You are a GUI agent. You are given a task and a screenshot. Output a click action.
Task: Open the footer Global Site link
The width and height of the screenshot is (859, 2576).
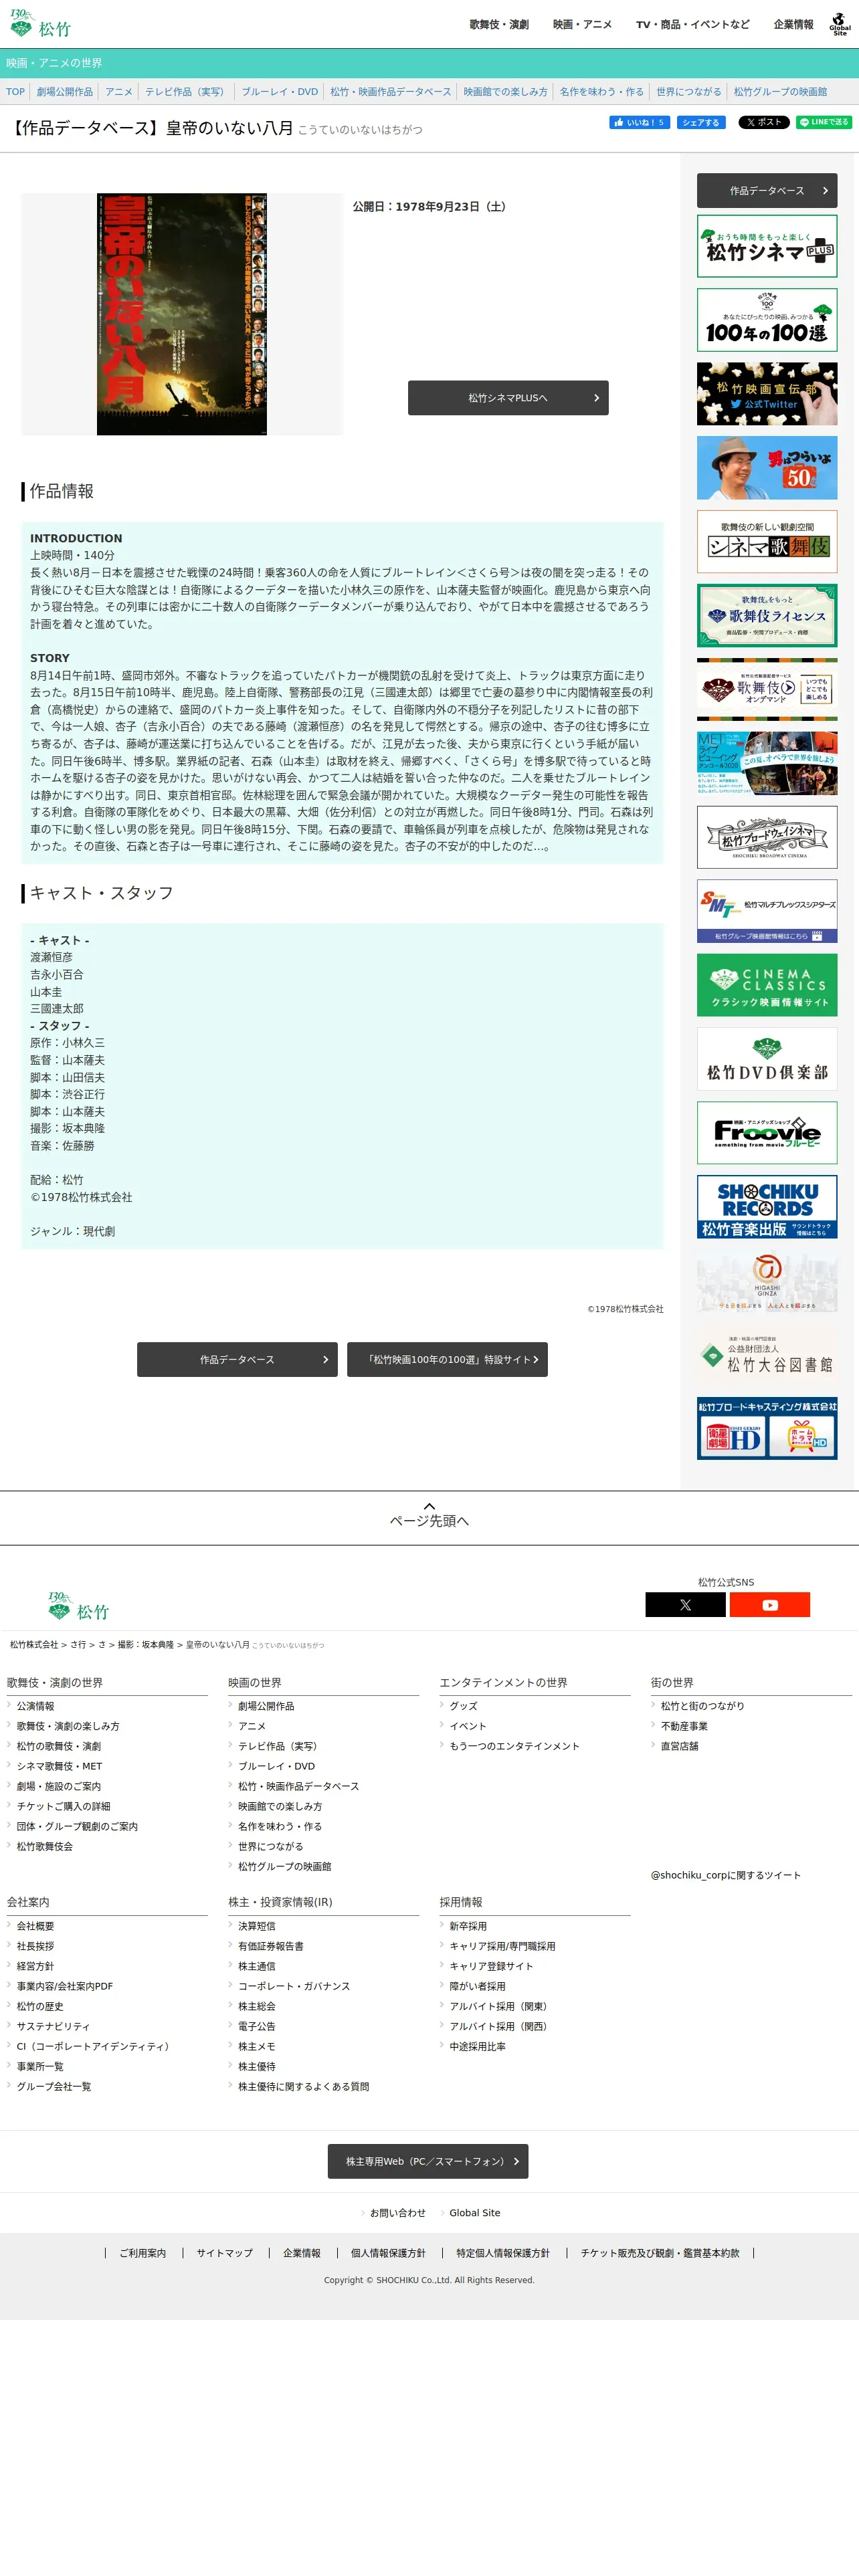coord(475,2214)
